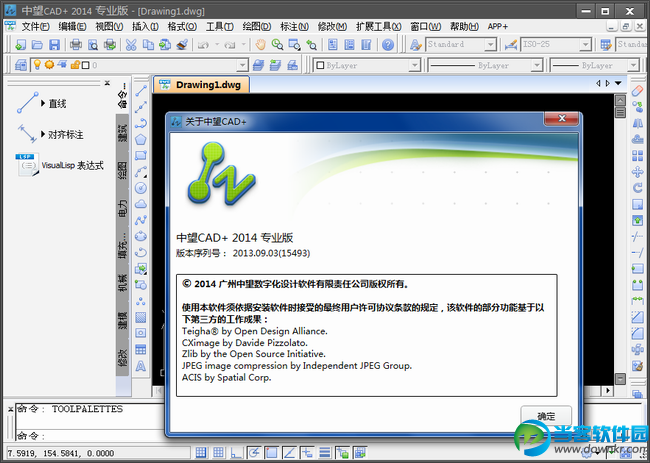
Task: Toggle Object Snap in the status bar
Action: click(272, 453)
